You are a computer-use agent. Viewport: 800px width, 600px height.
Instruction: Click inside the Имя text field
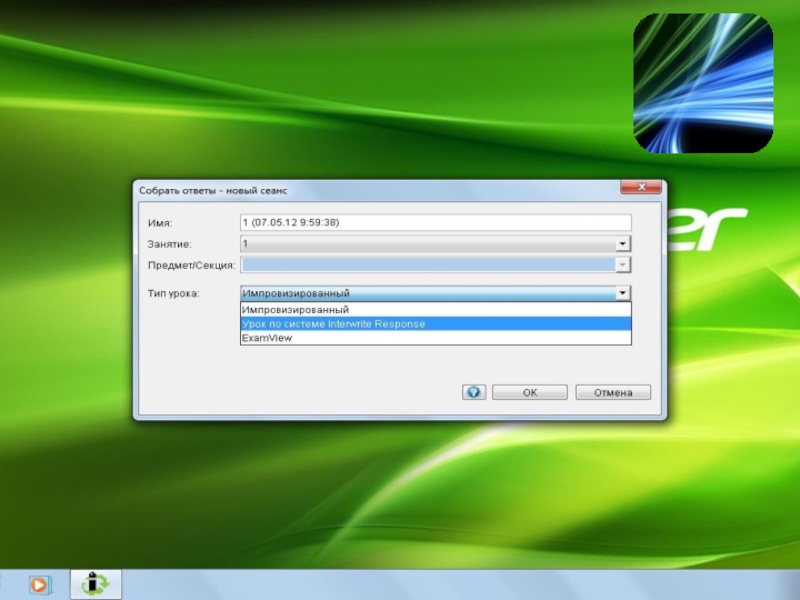point(435,223)
